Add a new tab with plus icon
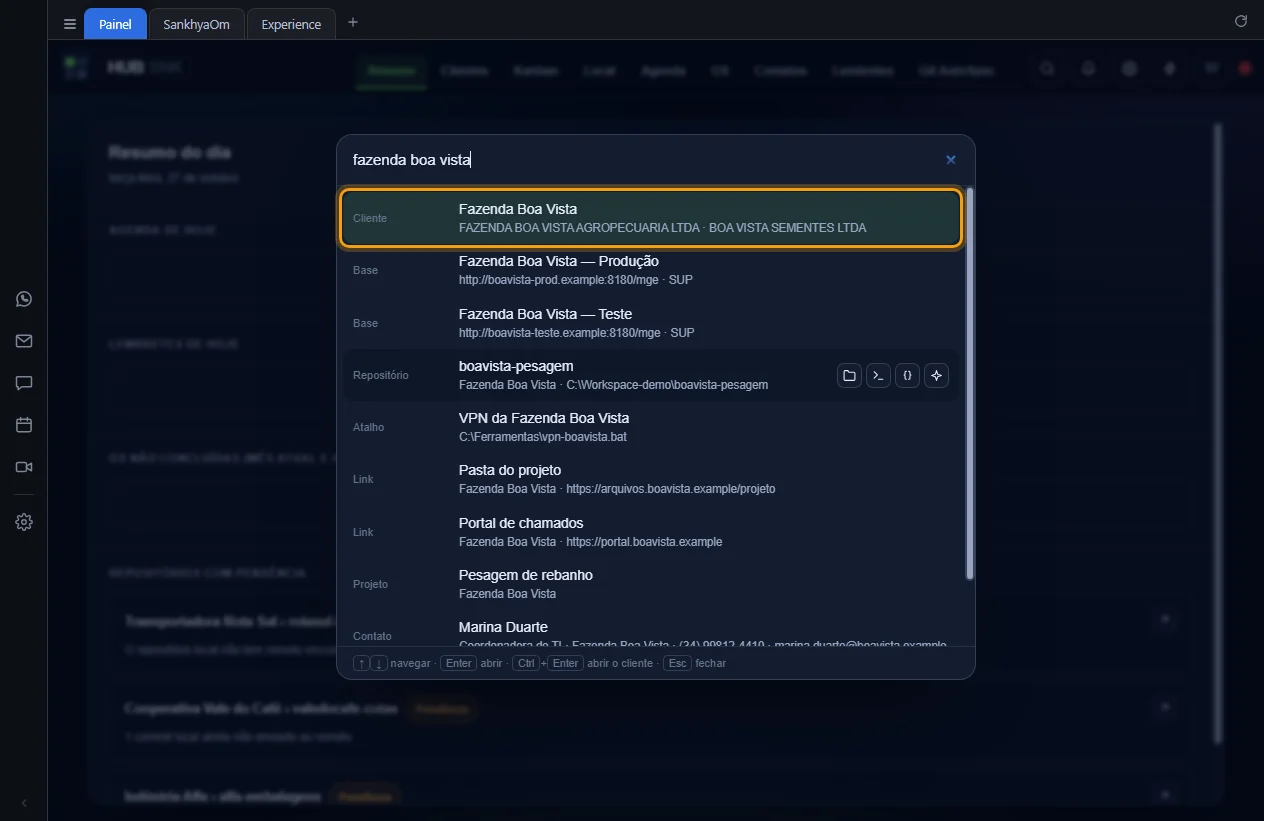 [353, 23]
